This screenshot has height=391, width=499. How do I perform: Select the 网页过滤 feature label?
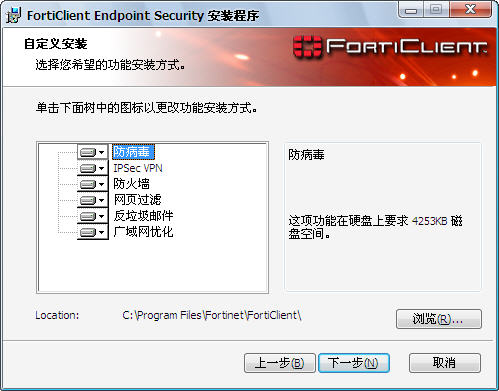[x=137, y=200]
